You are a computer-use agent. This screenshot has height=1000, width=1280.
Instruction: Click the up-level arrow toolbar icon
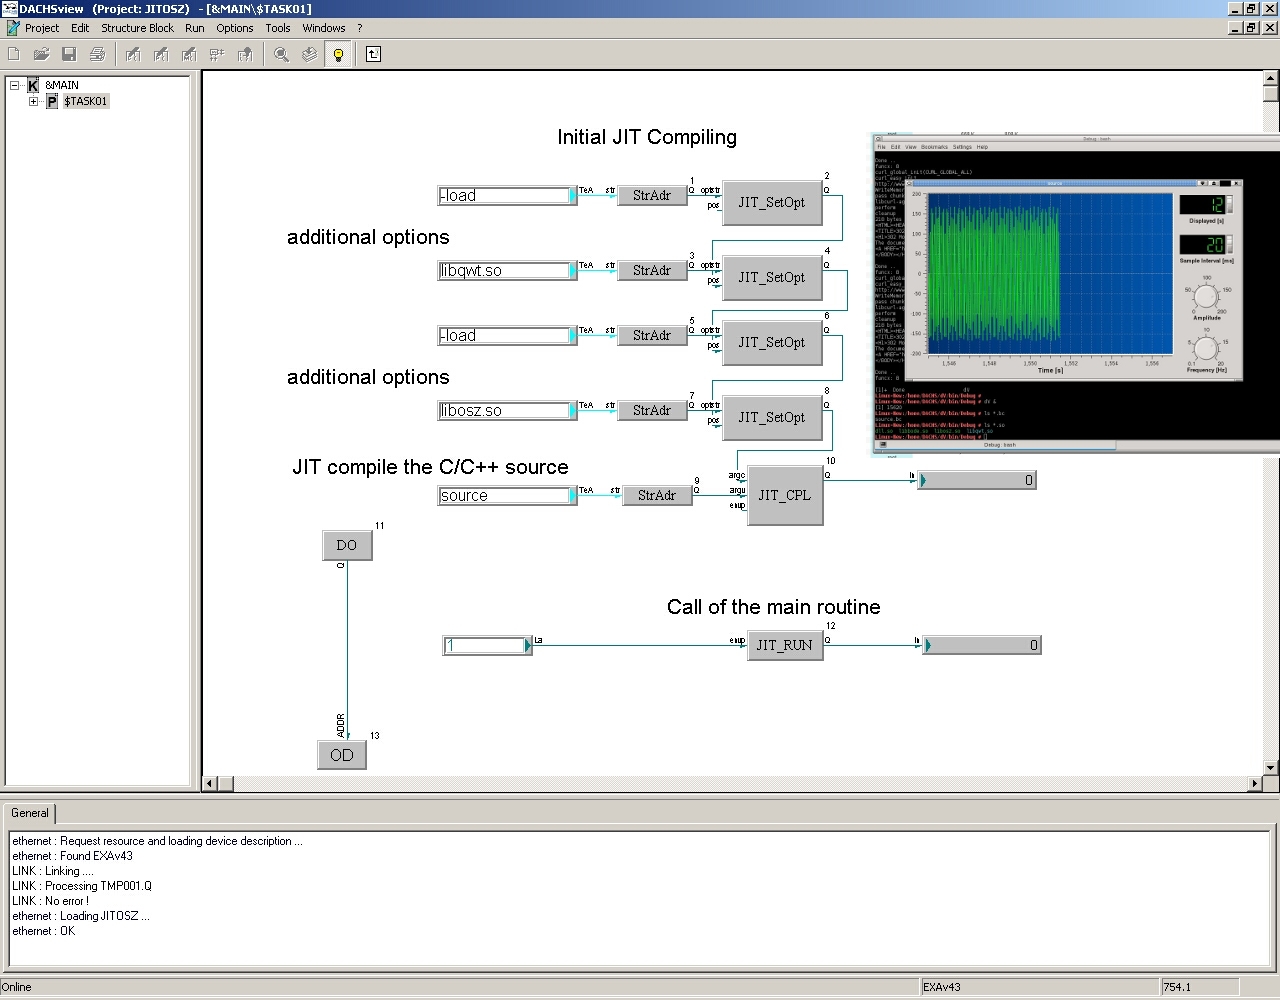(x=373, y=54)
